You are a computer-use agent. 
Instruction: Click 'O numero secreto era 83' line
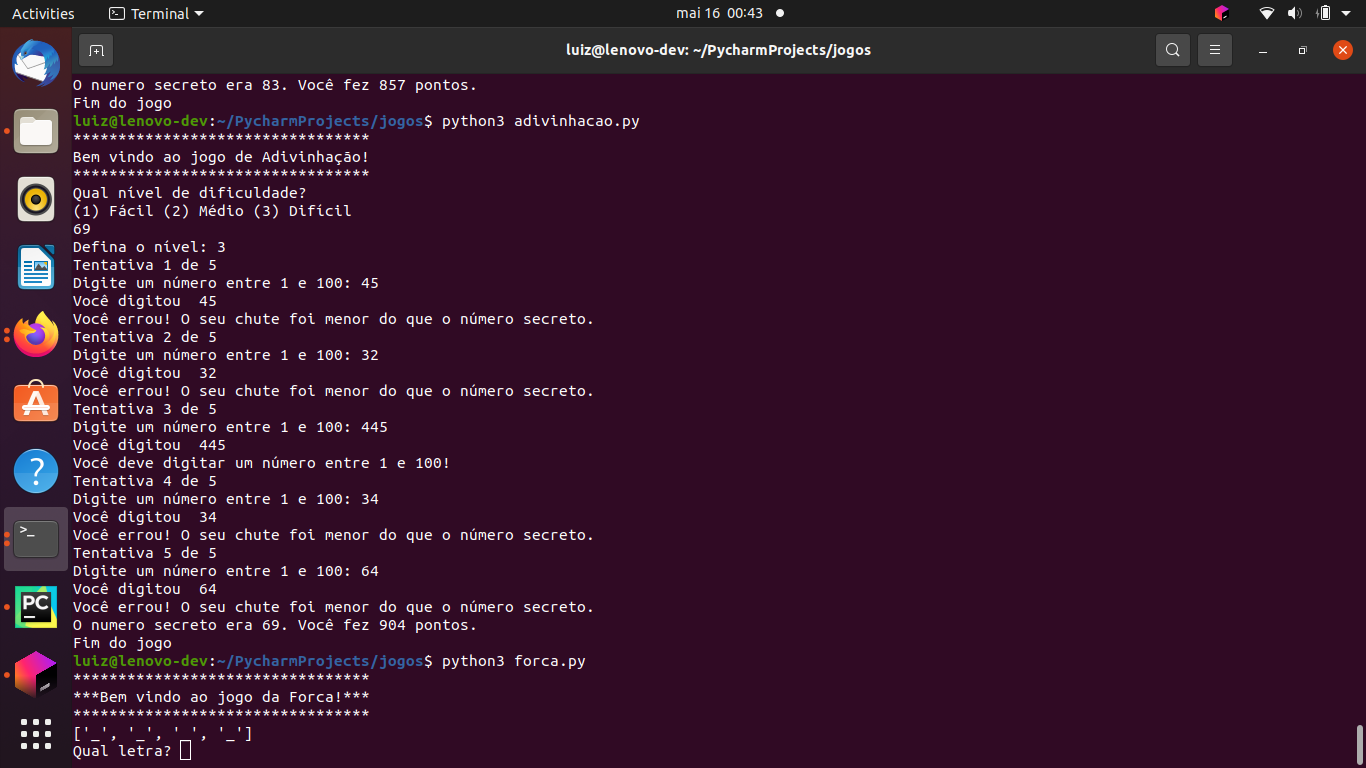click(x=275, y=85)
